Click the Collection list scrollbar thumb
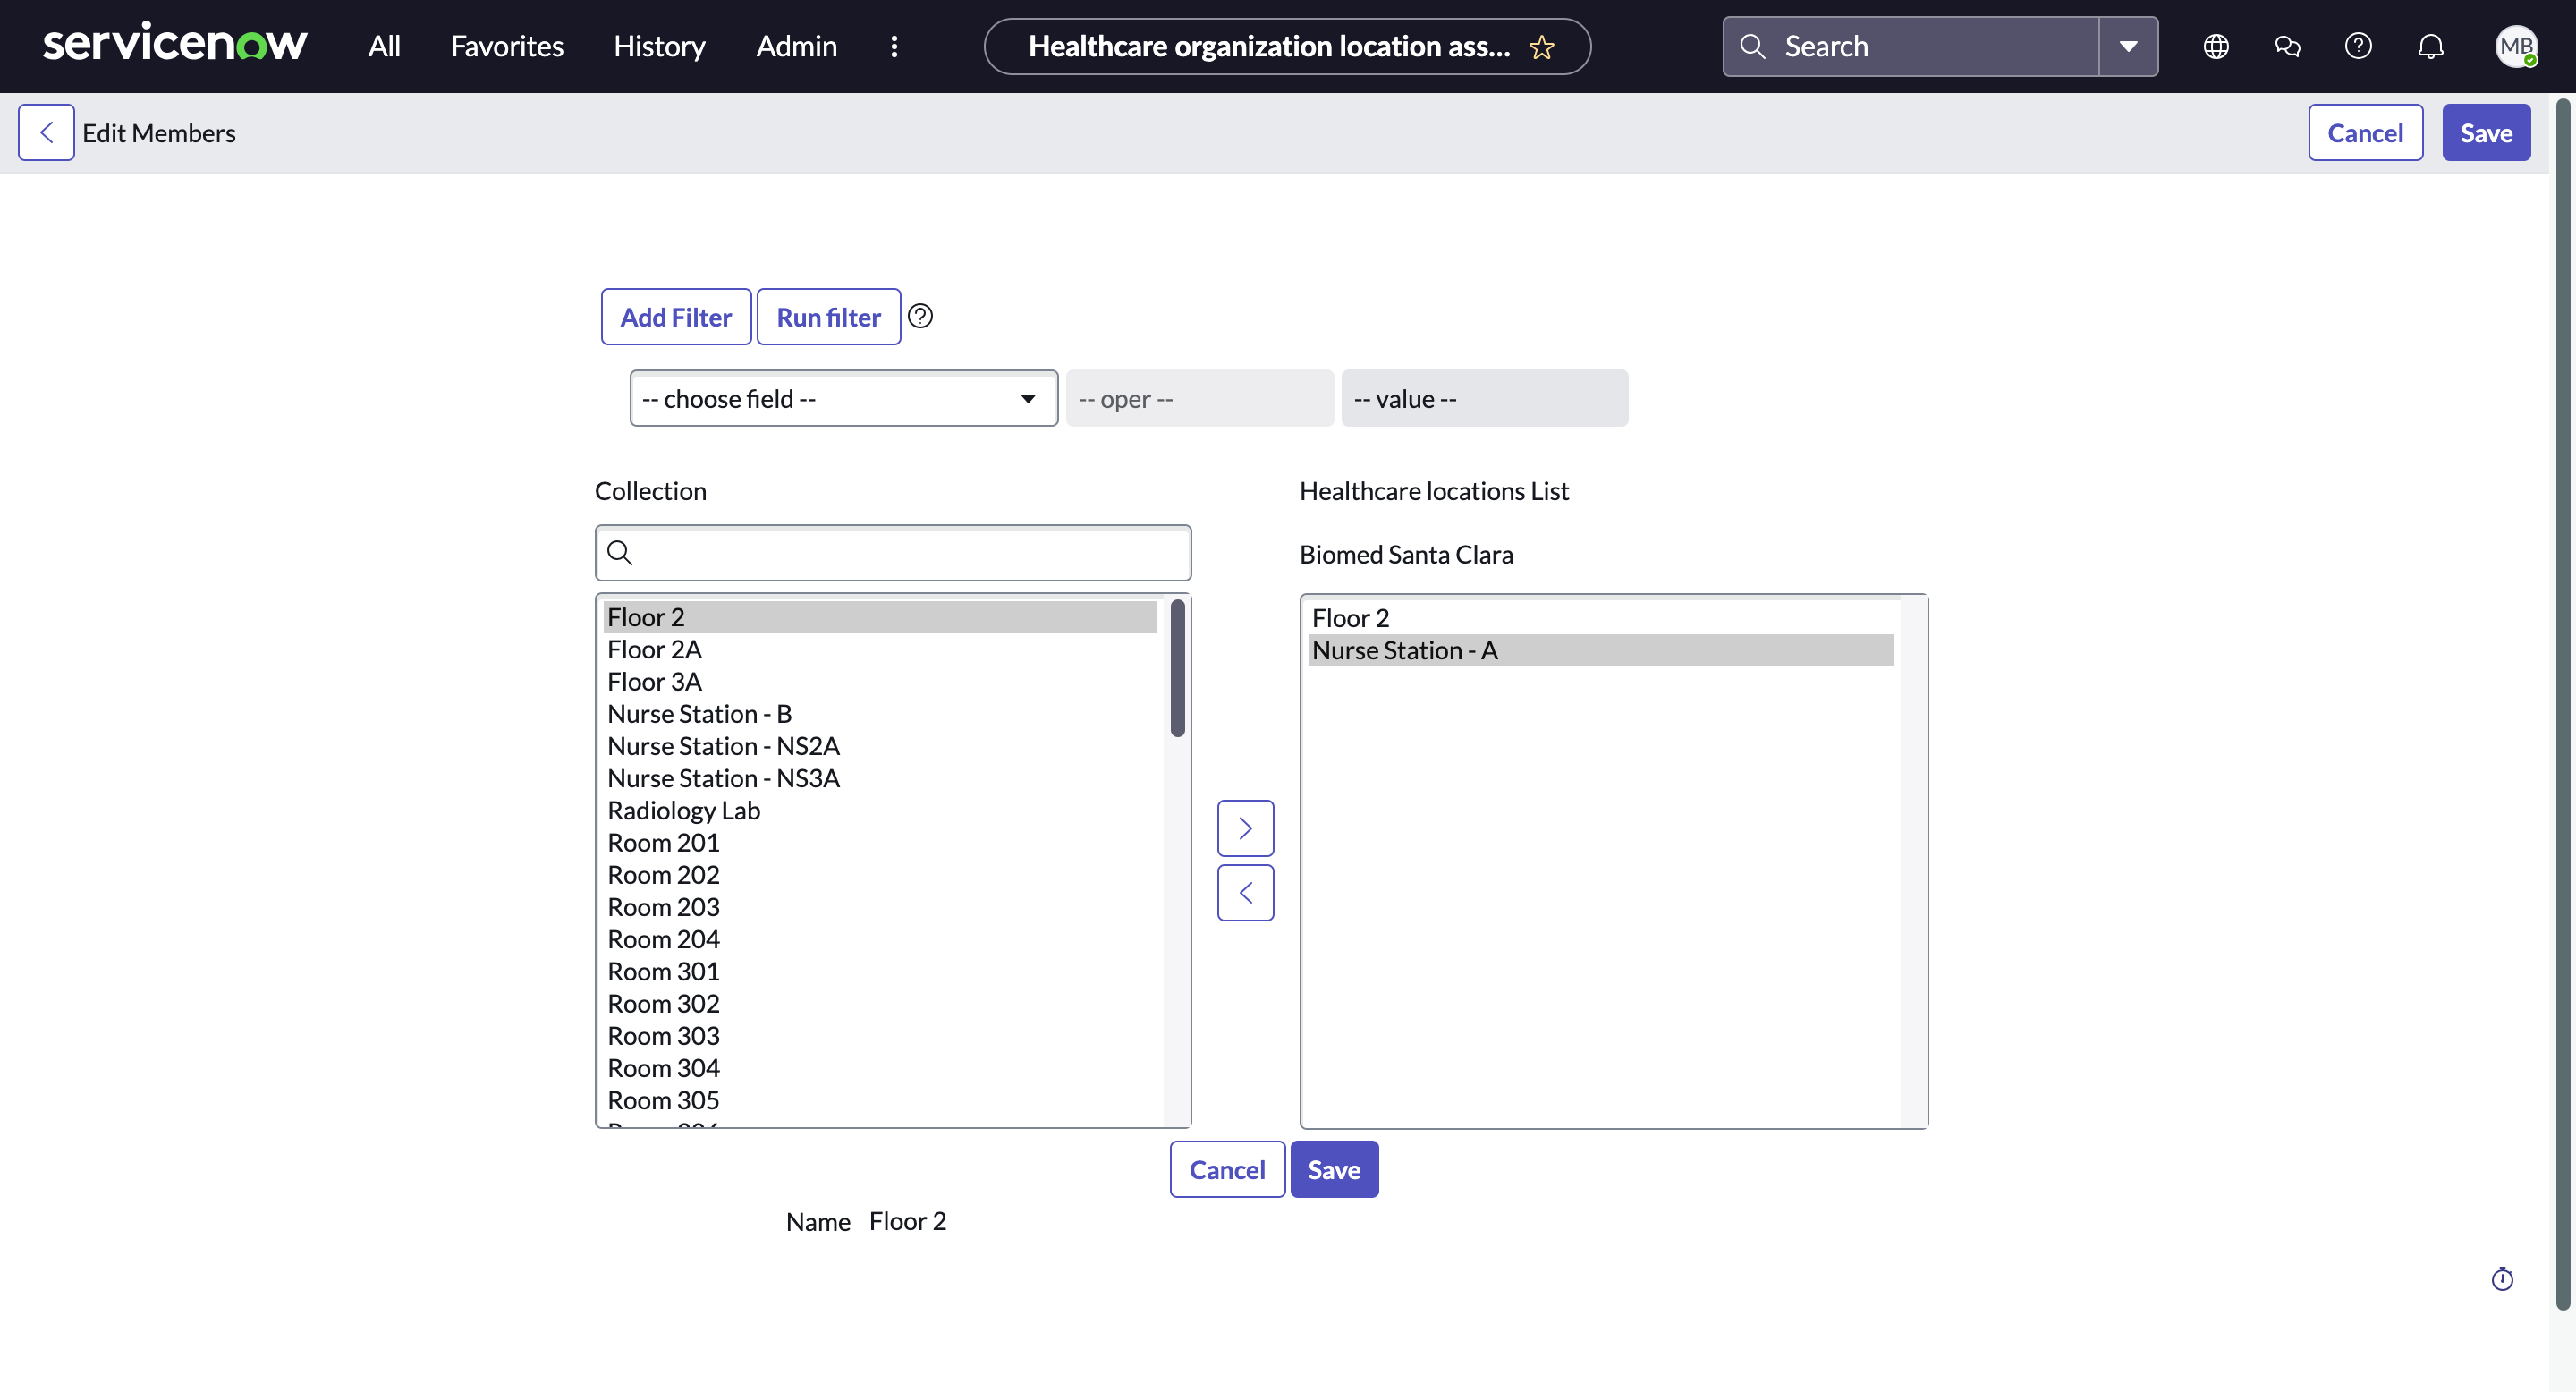 [x=1177, y=668]
